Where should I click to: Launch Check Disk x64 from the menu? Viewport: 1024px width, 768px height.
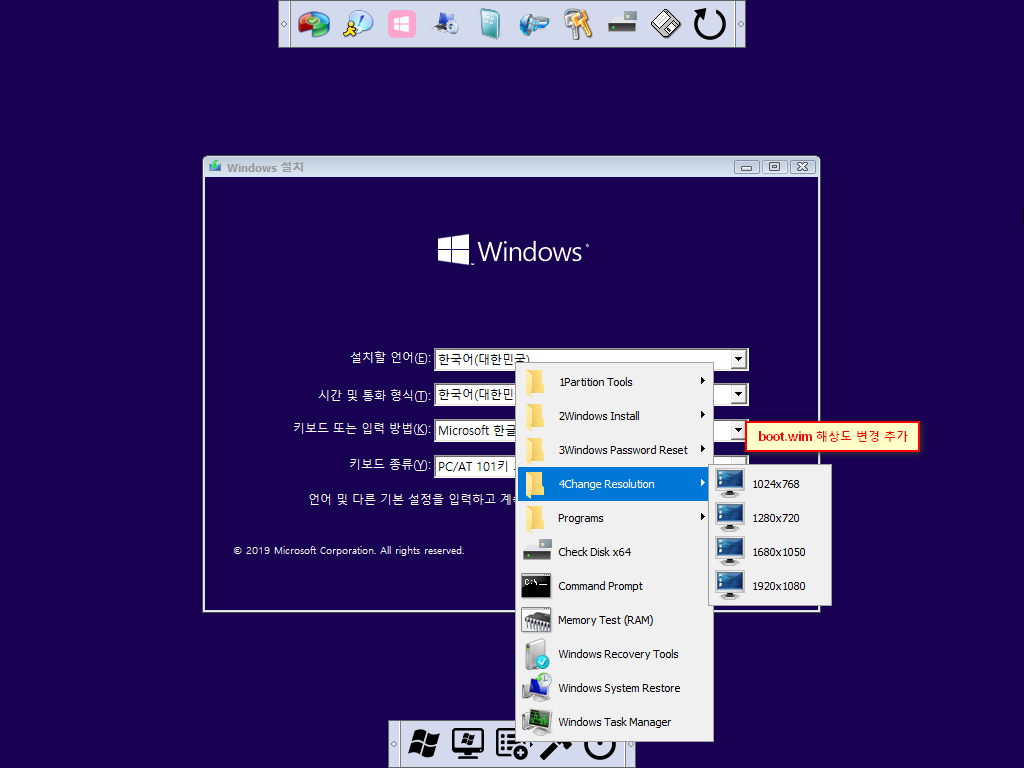point(615,552)
